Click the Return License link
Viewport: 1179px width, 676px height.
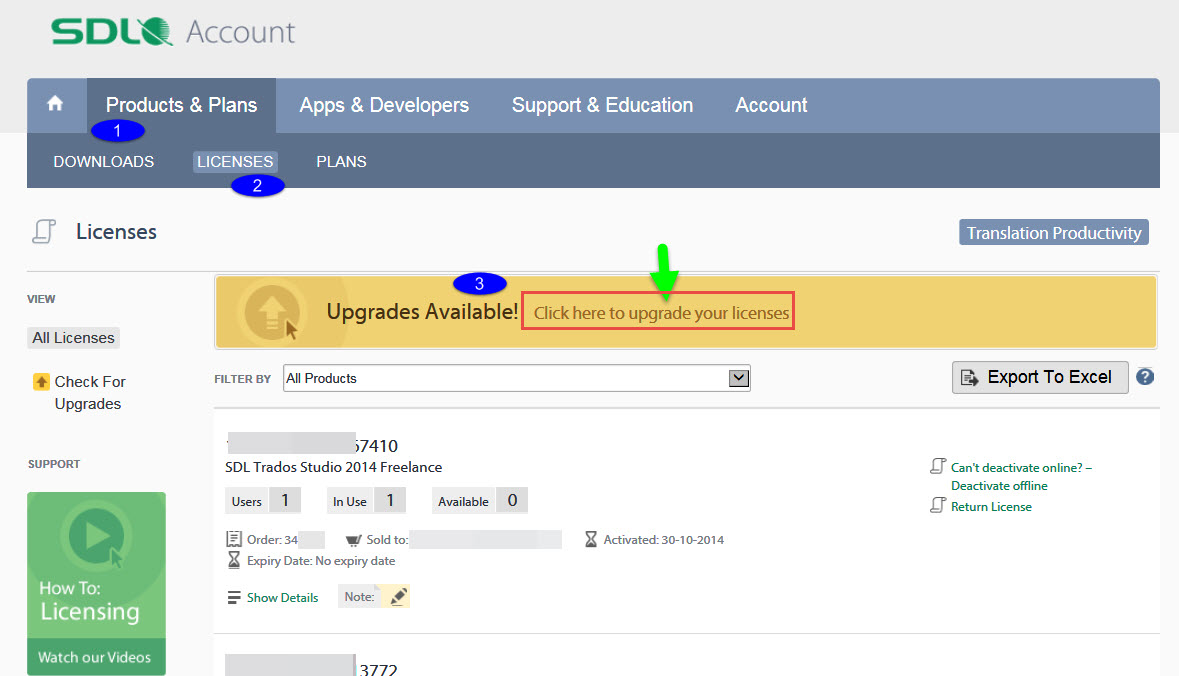pyautogui.click(x=991, y=507)
